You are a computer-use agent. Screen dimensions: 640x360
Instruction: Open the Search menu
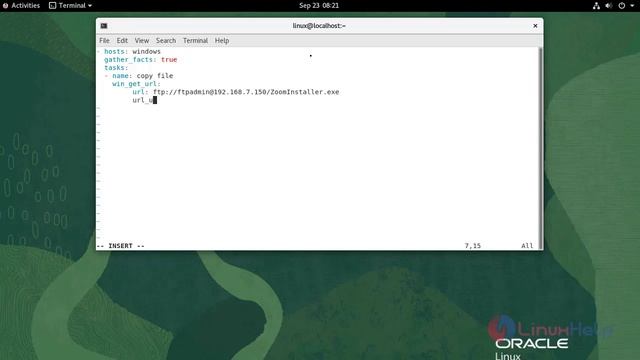166,40
